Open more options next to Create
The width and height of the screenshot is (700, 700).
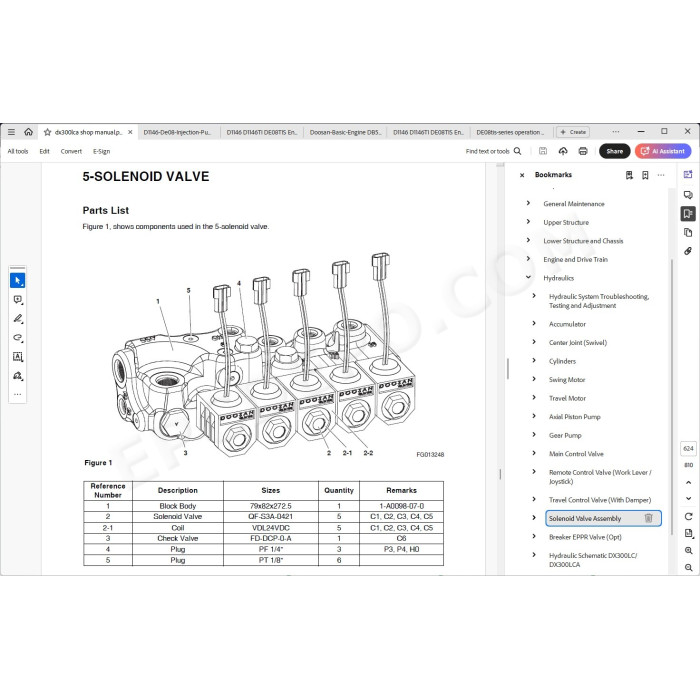616,132
